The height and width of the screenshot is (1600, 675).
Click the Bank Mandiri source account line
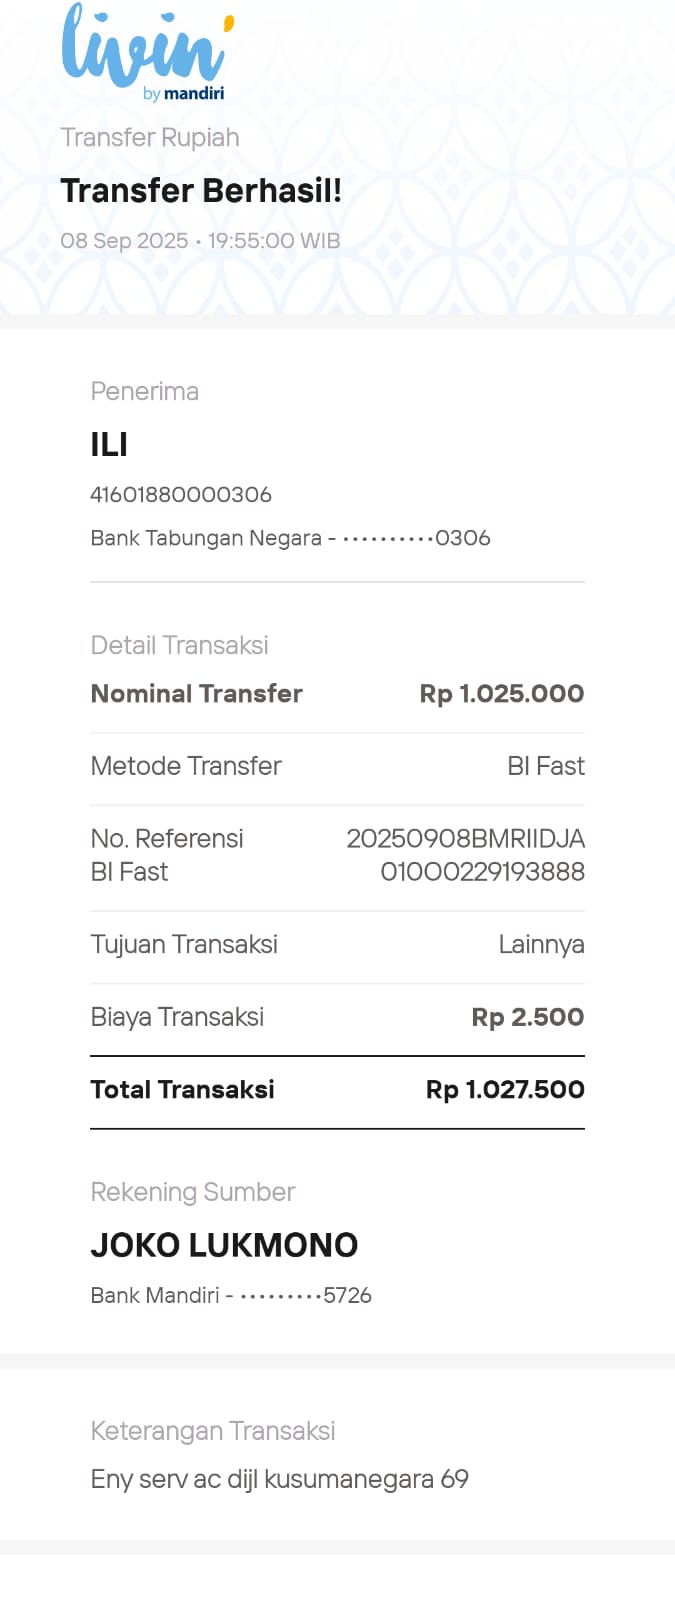pos(231,1295)
